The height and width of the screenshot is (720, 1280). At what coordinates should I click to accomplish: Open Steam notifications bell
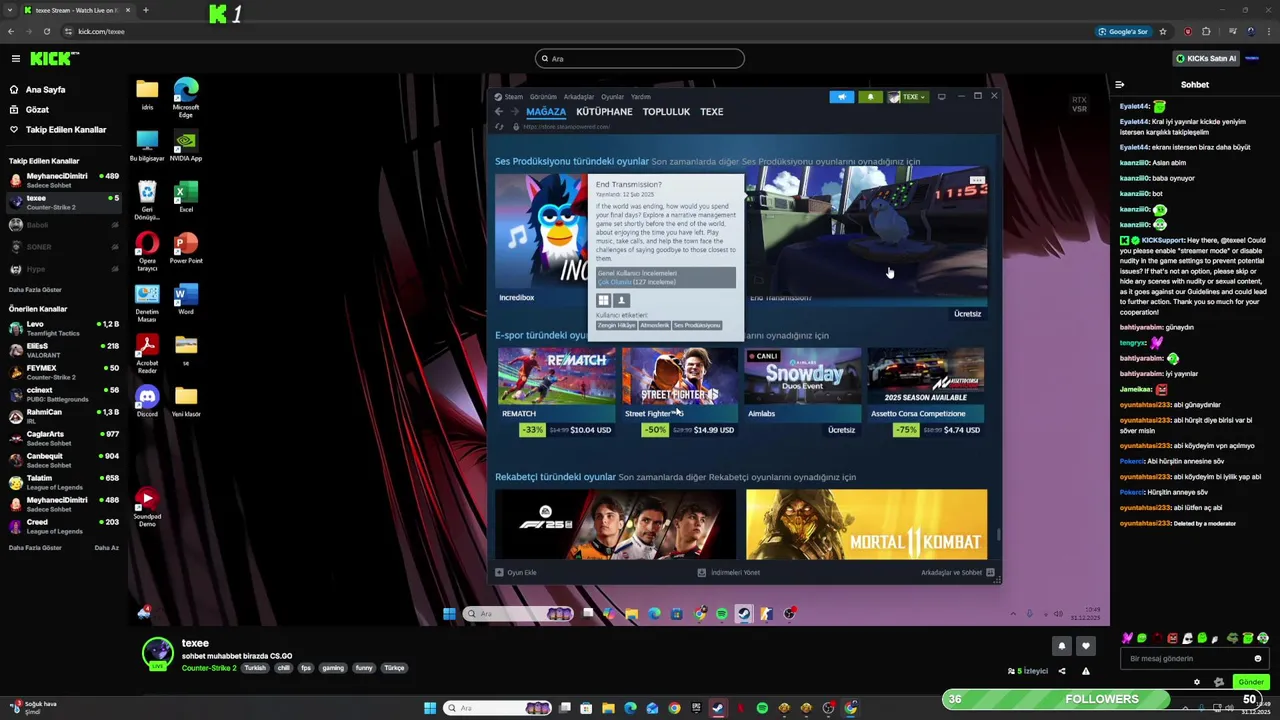click(x=870, y=97)
